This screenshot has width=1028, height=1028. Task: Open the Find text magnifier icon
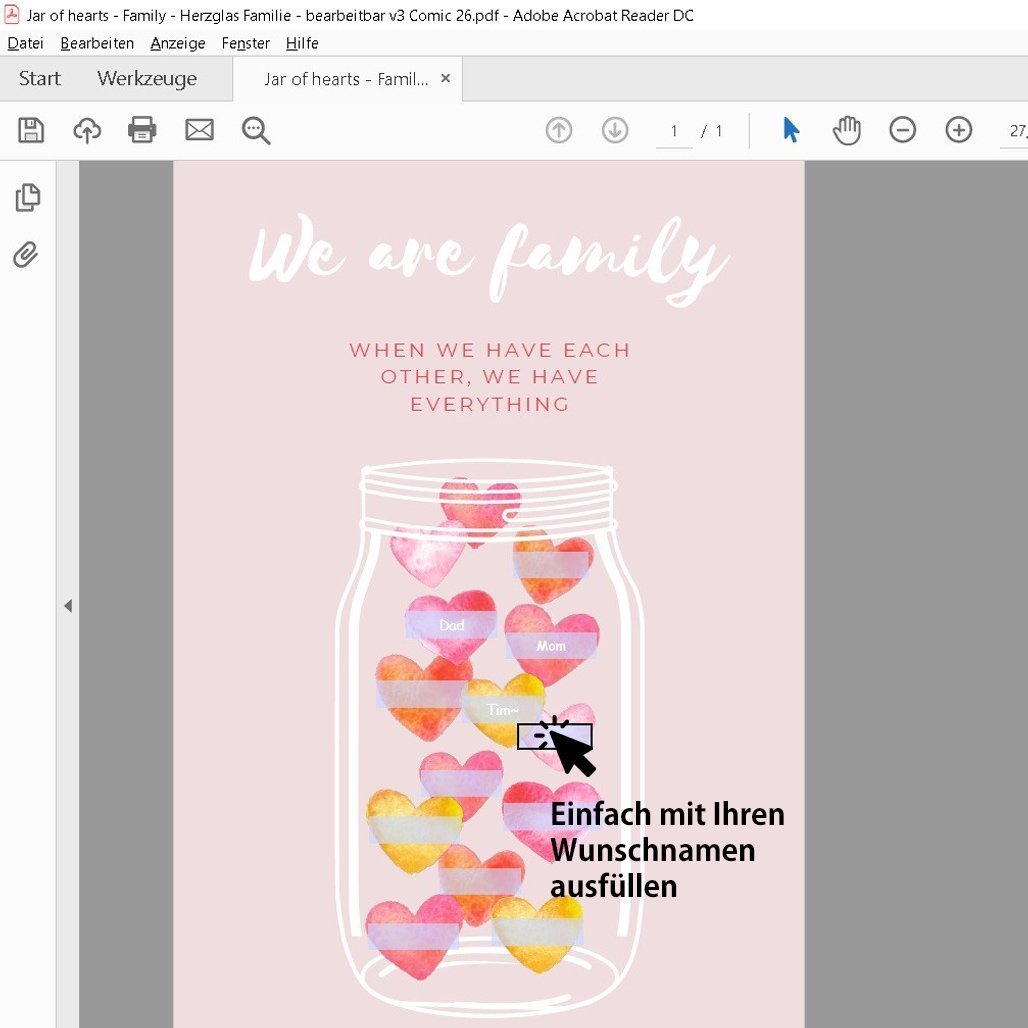(256, 130)
